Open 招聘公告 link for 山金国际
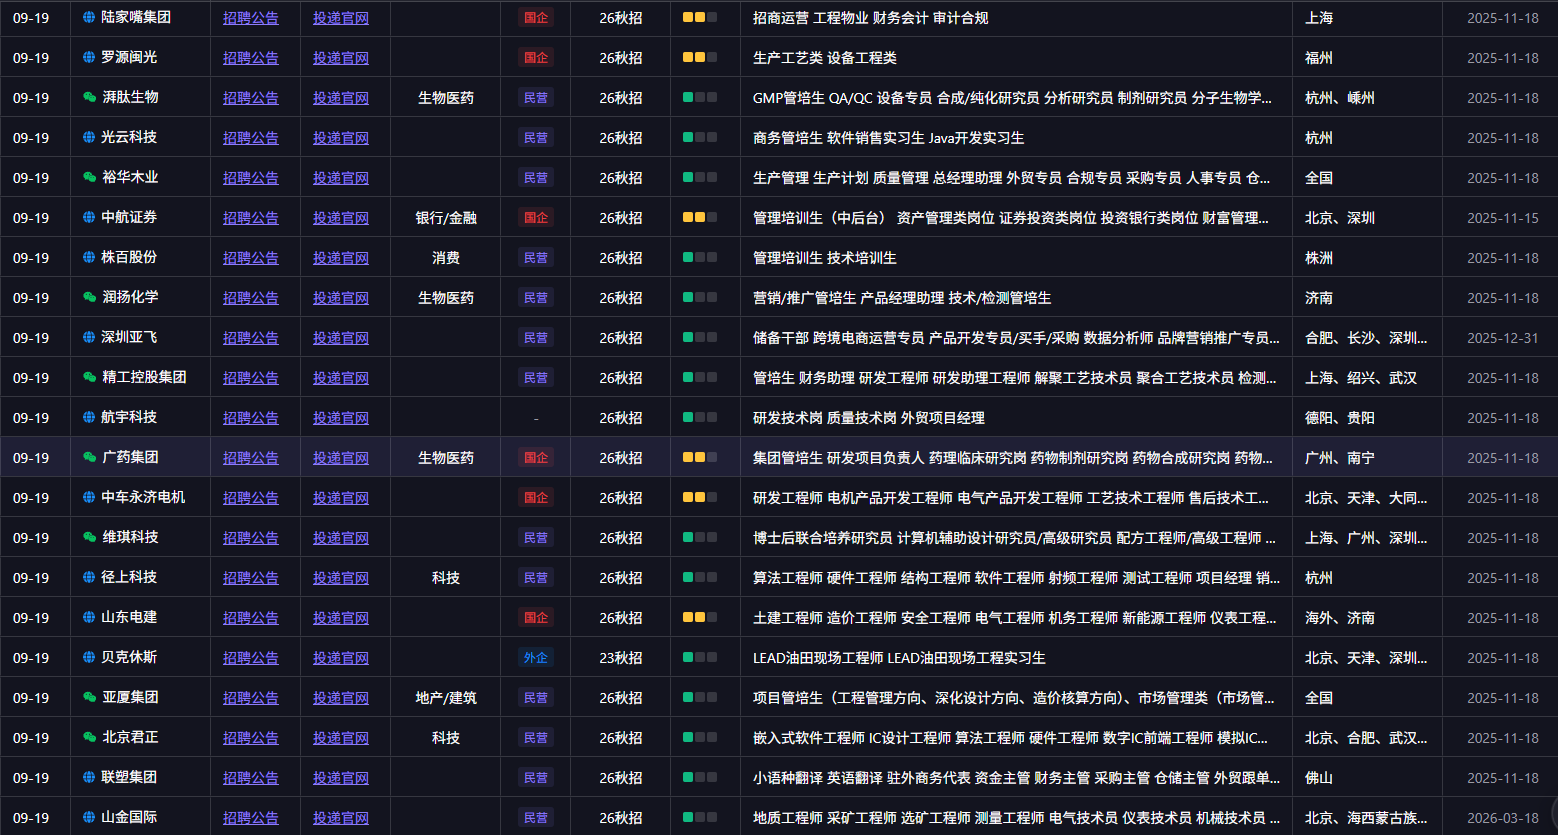 [251, 818]
